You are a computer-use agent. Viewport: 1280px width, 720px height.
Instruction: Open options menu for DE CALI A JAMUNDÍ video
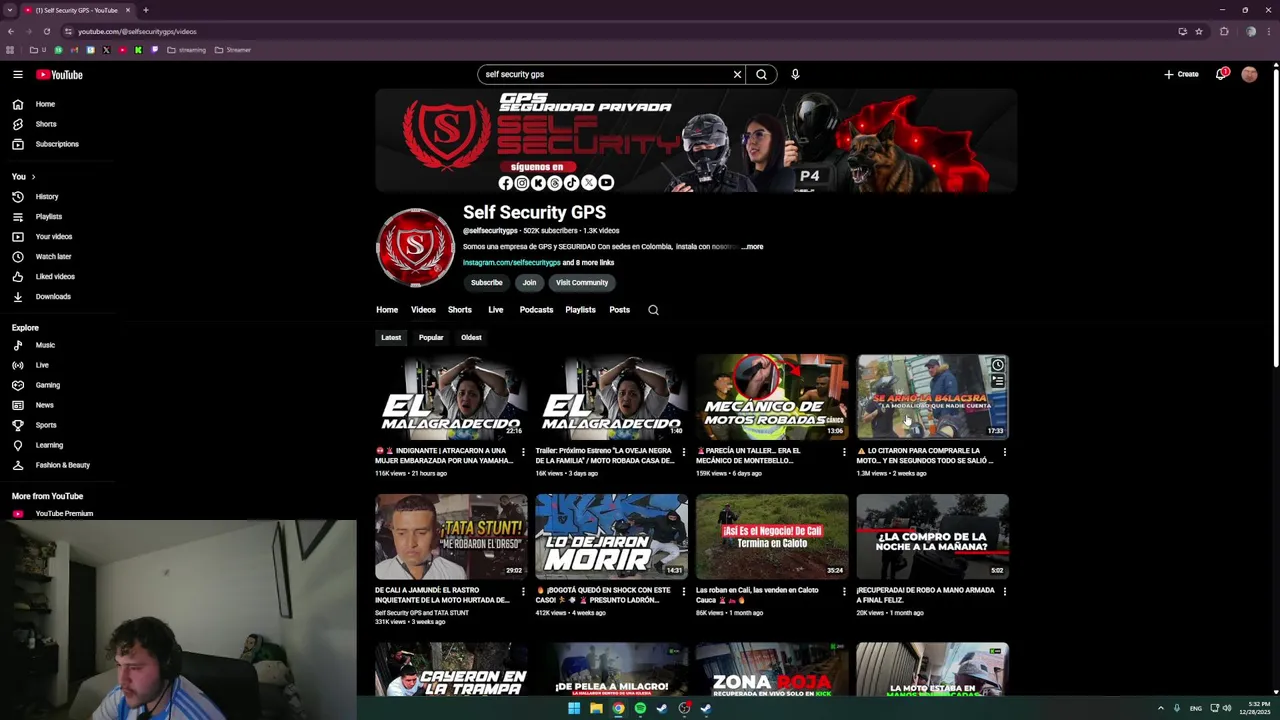pos(523,591)
